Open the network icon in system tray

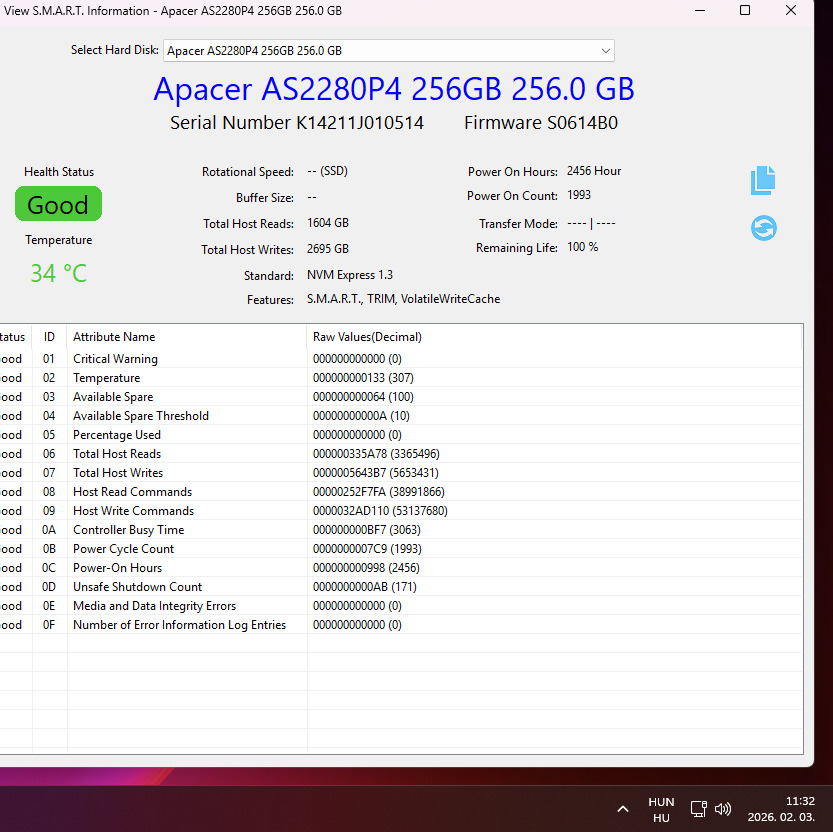698,809
